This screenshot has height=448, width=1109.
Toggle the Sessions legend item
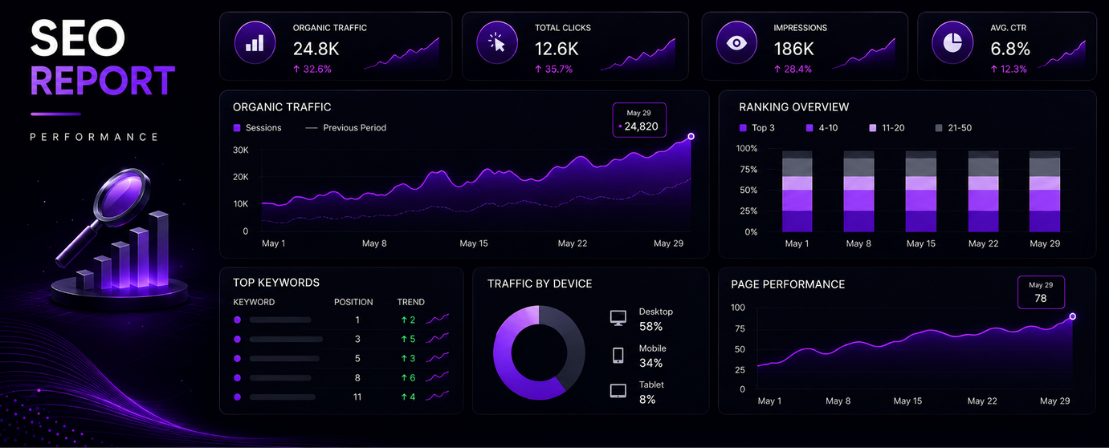point(257,128)
